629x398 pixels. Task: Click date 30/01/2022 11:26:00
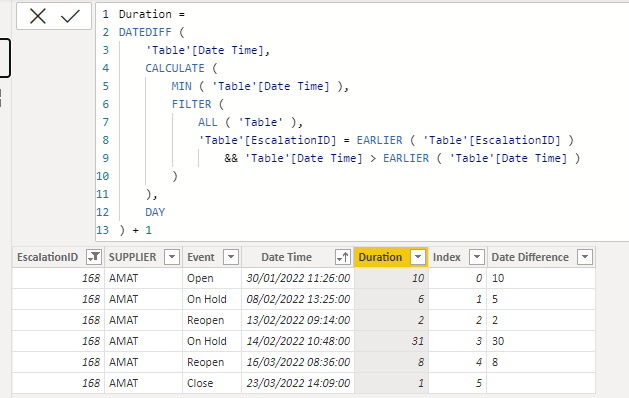[298, 278]
